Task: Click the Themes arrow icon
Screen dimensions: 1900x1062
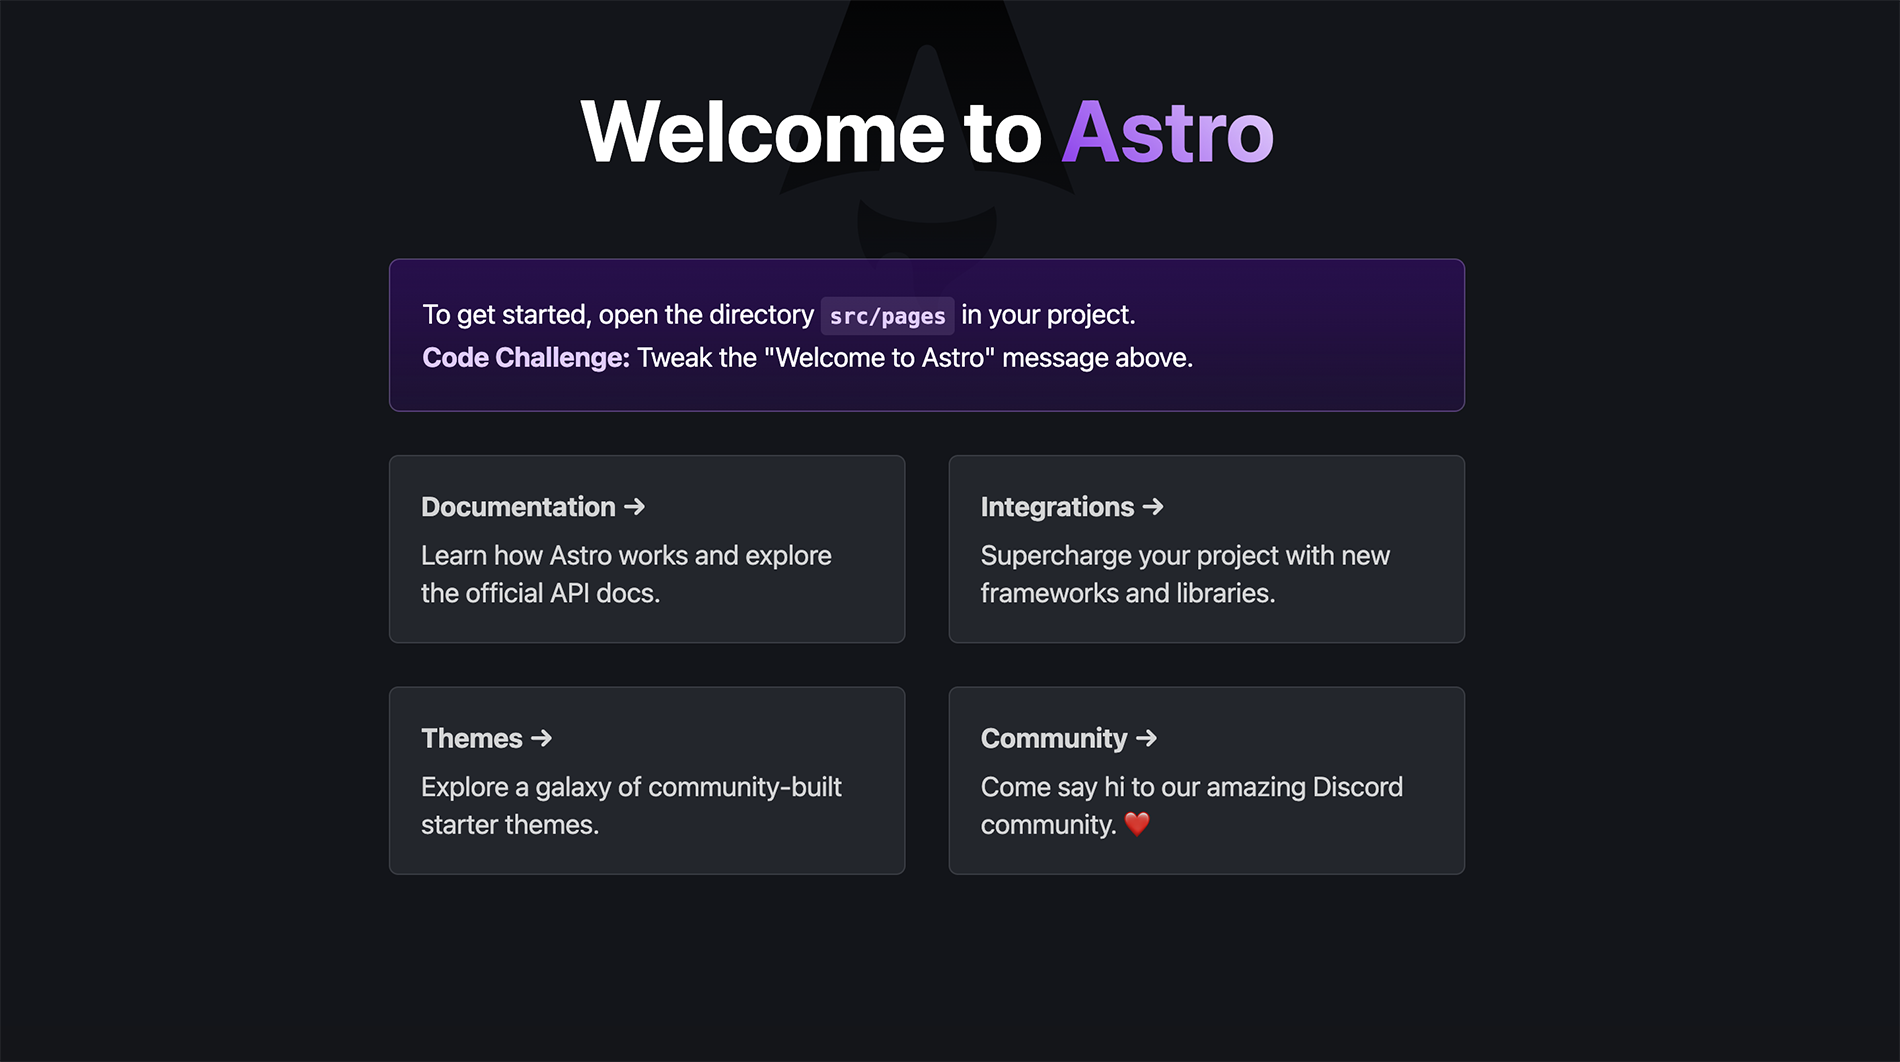Action: (x=541, y=738)
